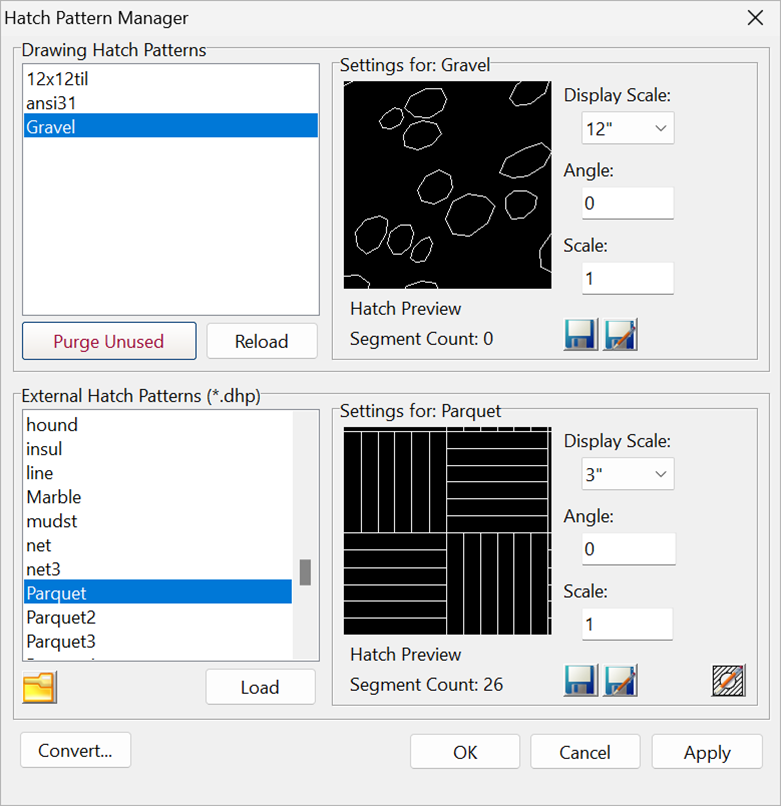Image resolution: width=781 pixels, height=806 pixels.
Task: Click the Angle field for Gravel
Action: tap(628, 203)
